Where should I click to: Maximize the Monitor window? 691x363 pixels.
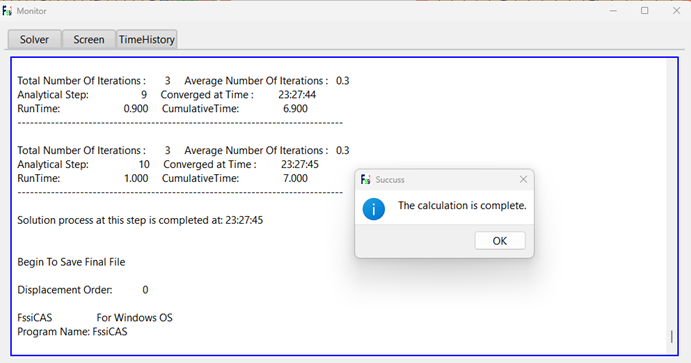[x=645, y=11]
